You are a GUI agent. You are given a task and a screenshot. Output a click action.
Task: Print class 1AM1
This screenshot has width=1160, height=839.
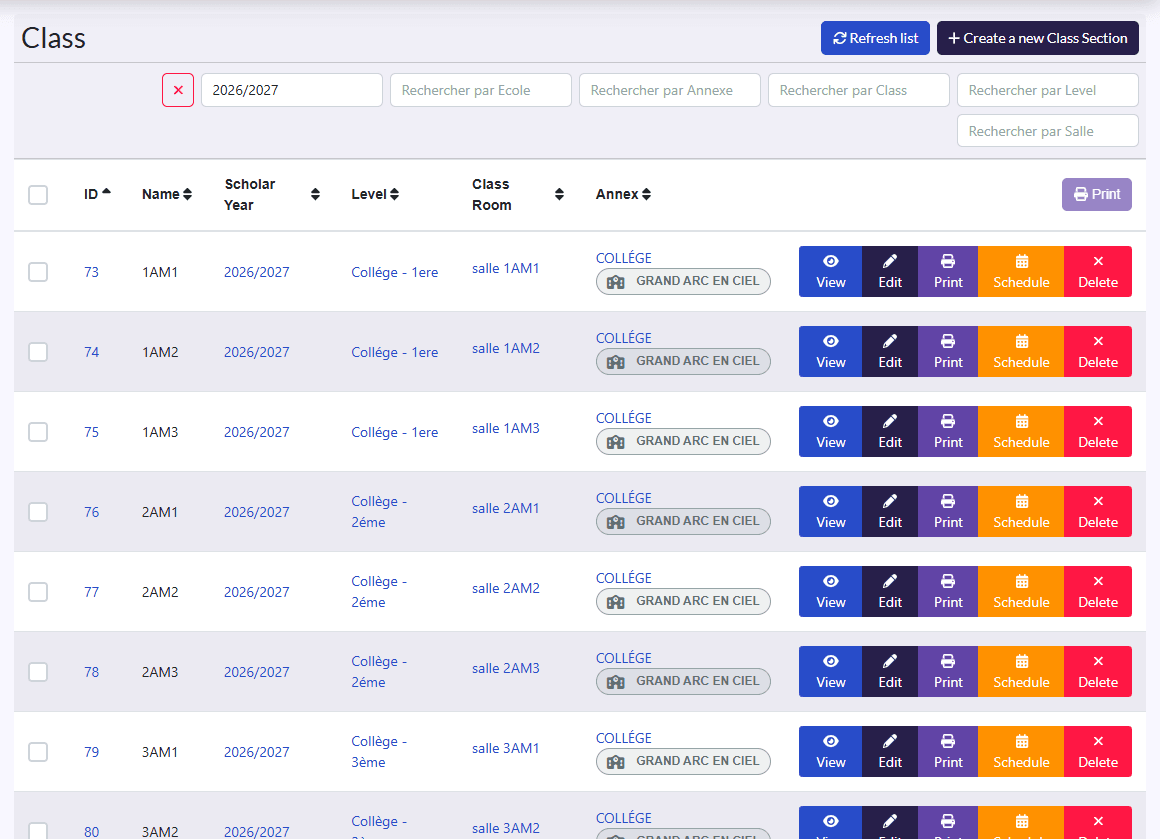(x=948, y=272)
